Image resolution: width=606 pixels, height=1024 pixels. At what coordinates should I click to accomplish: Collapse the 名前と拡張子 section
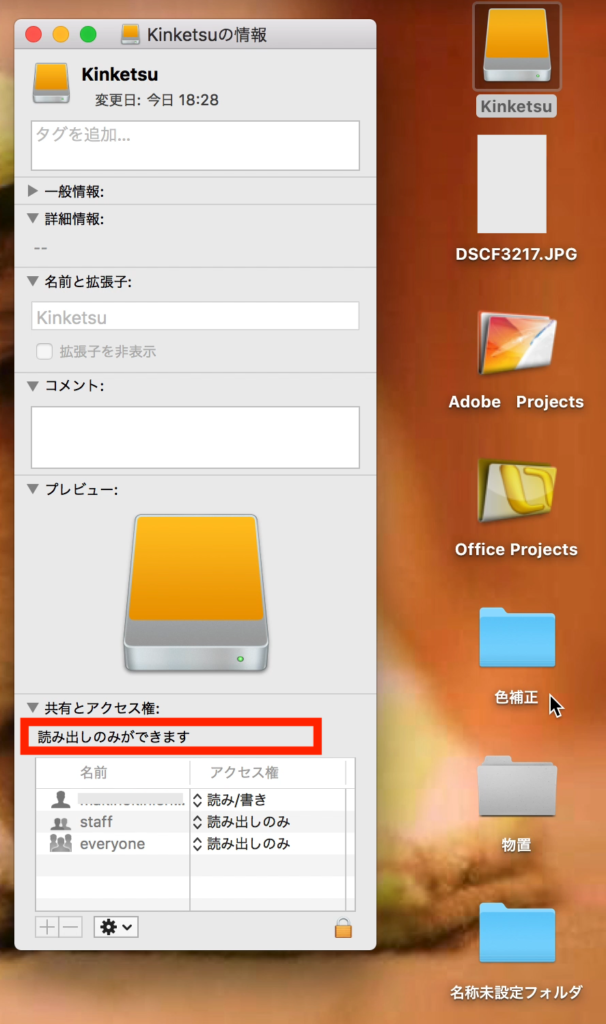click(33, 281)
